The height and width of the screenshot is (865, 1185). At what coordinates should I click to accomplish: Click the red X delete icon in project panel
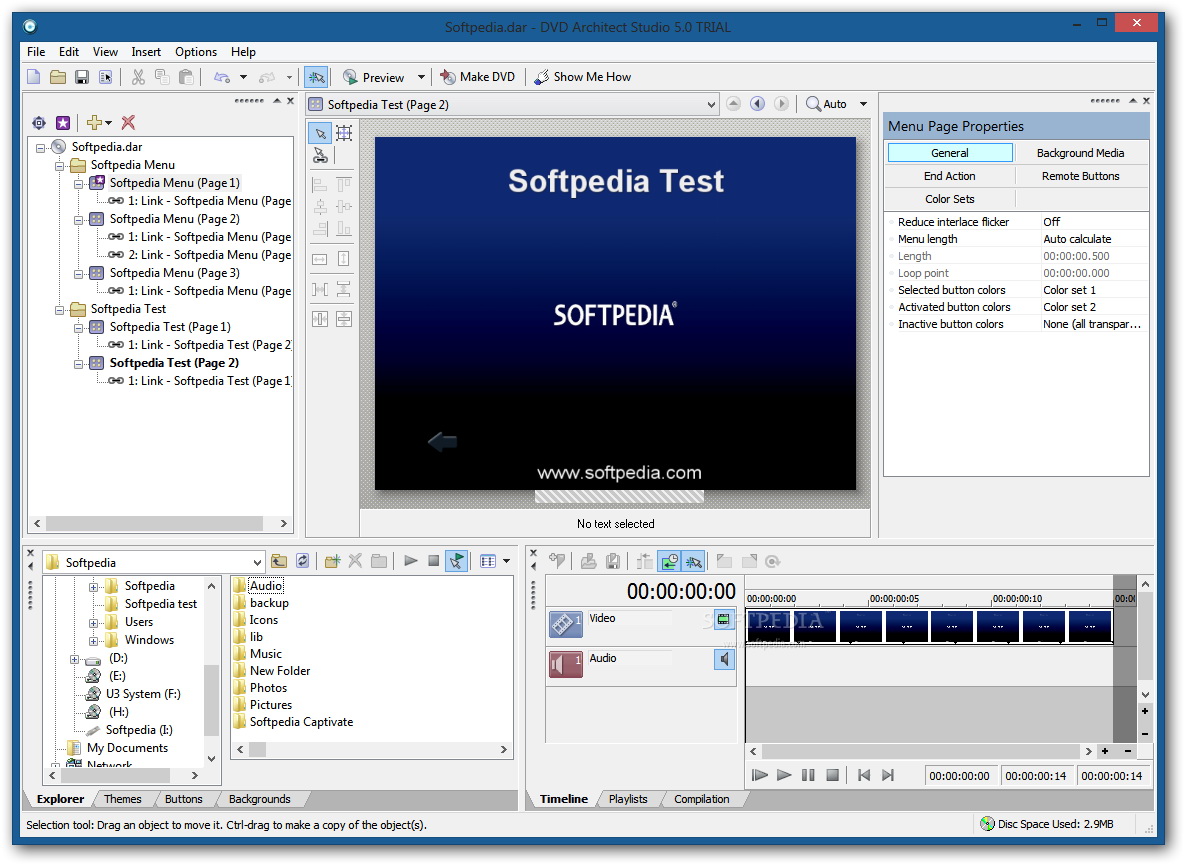coord(128,123)
